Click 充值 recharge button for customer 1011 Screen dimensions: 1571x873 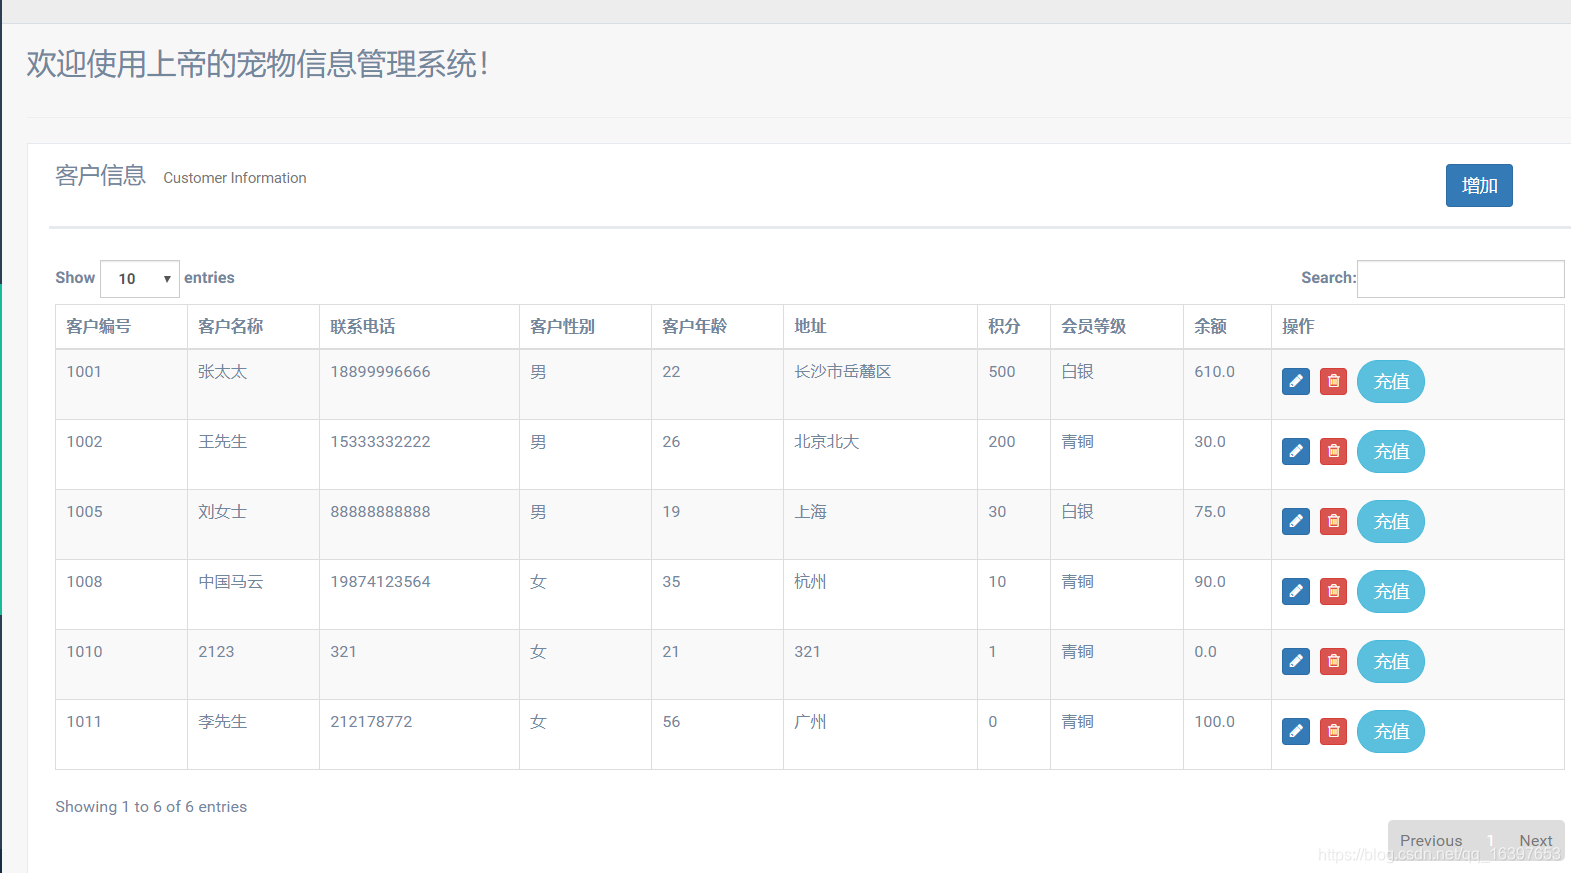click(x=1390, y=731)
